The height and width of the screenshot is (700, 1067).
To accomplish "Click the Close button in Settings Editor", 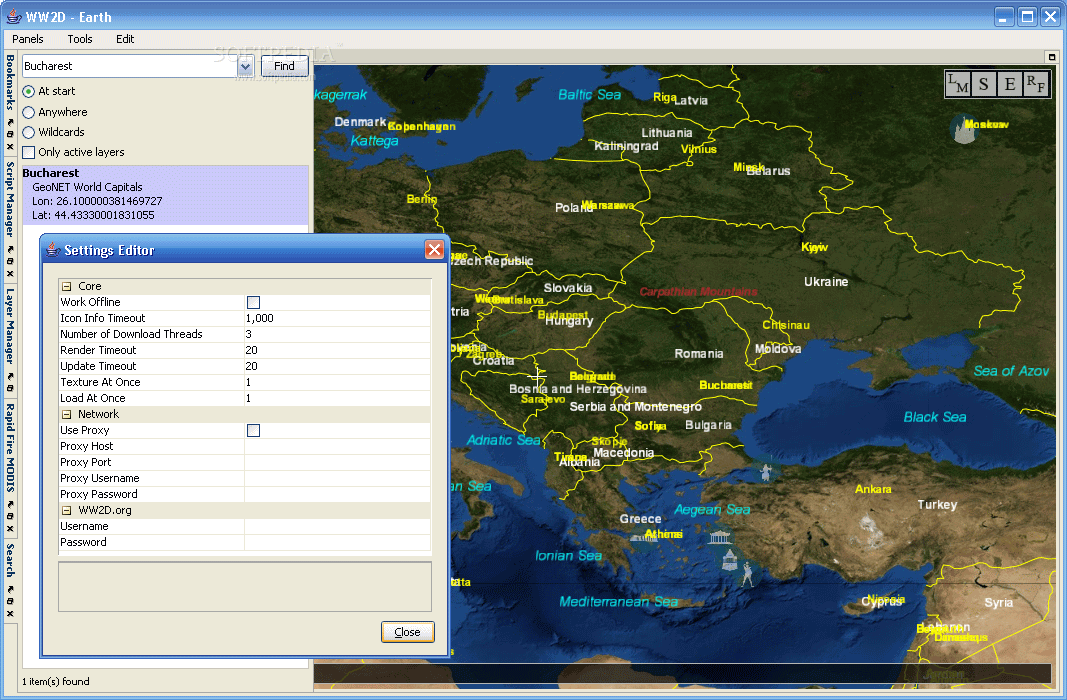I will click(408, 632).
